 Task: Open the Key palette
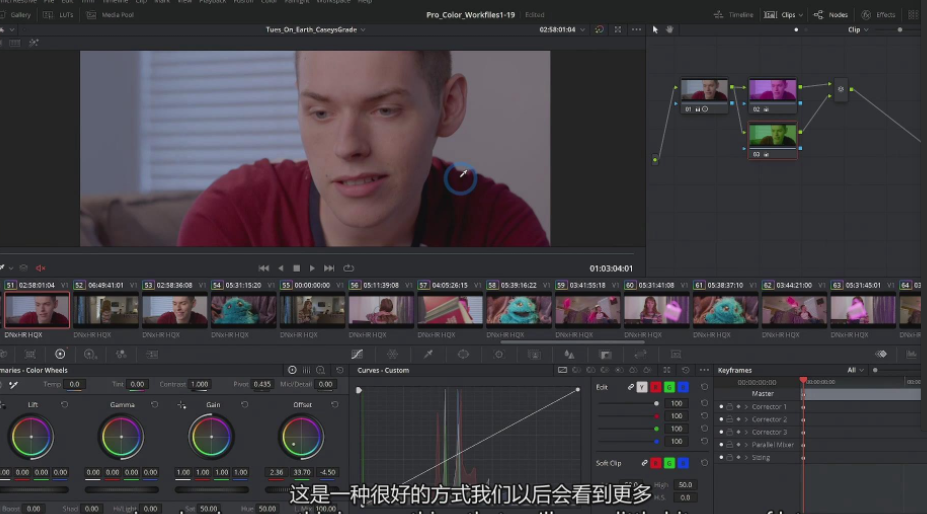tap(605, 354)
